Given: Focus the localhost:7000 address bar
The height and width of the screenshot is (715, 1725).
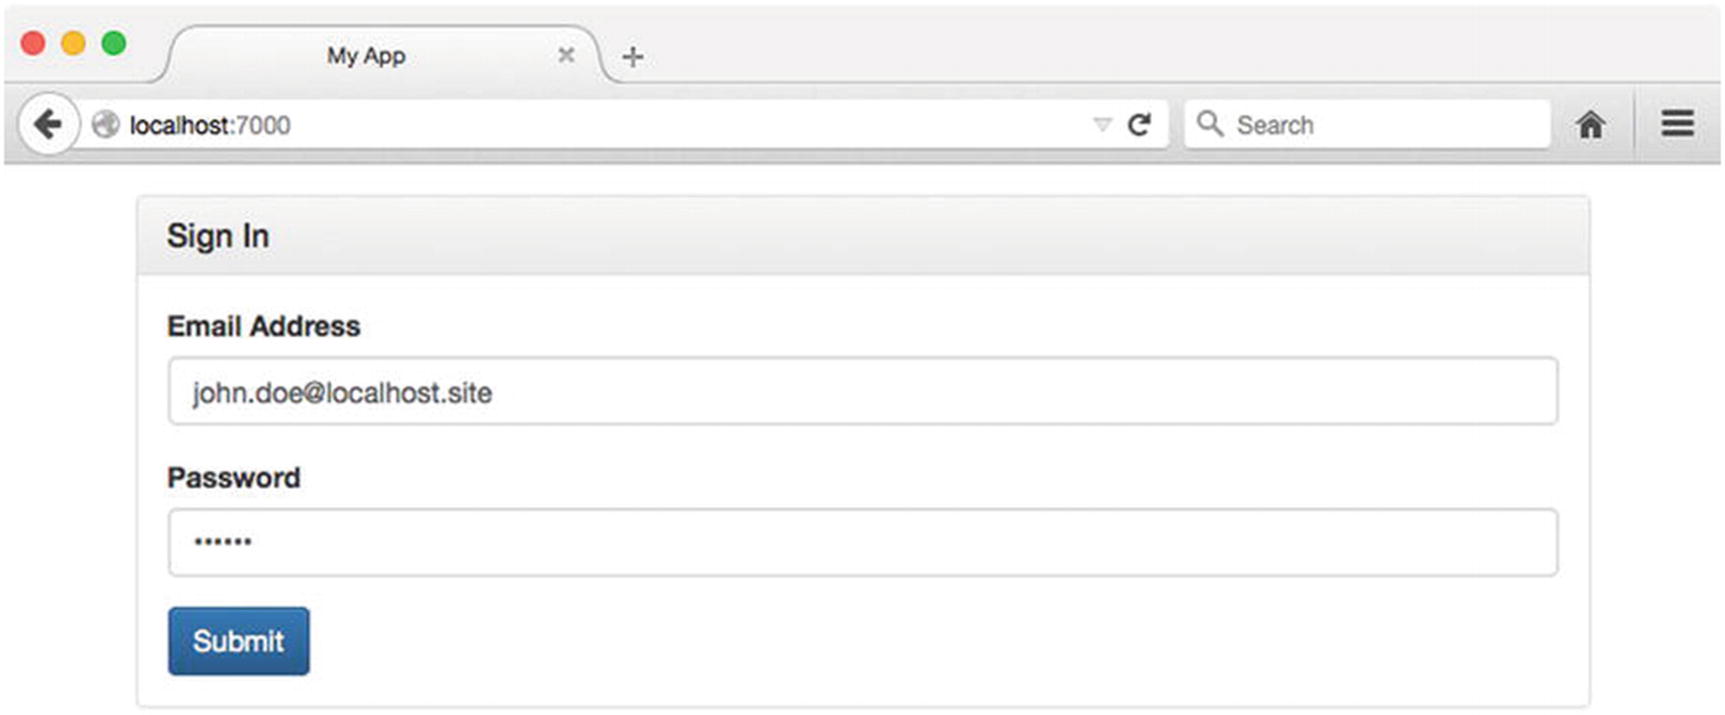Looking at the screenshot, I should click(600, 125).
